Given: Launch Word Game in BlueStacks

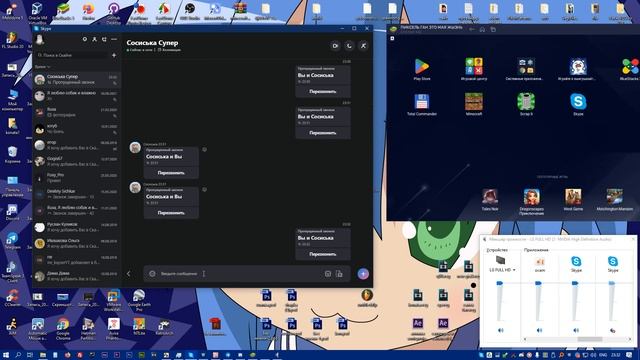Looking at the screenshot, I should tap(573, 200).
